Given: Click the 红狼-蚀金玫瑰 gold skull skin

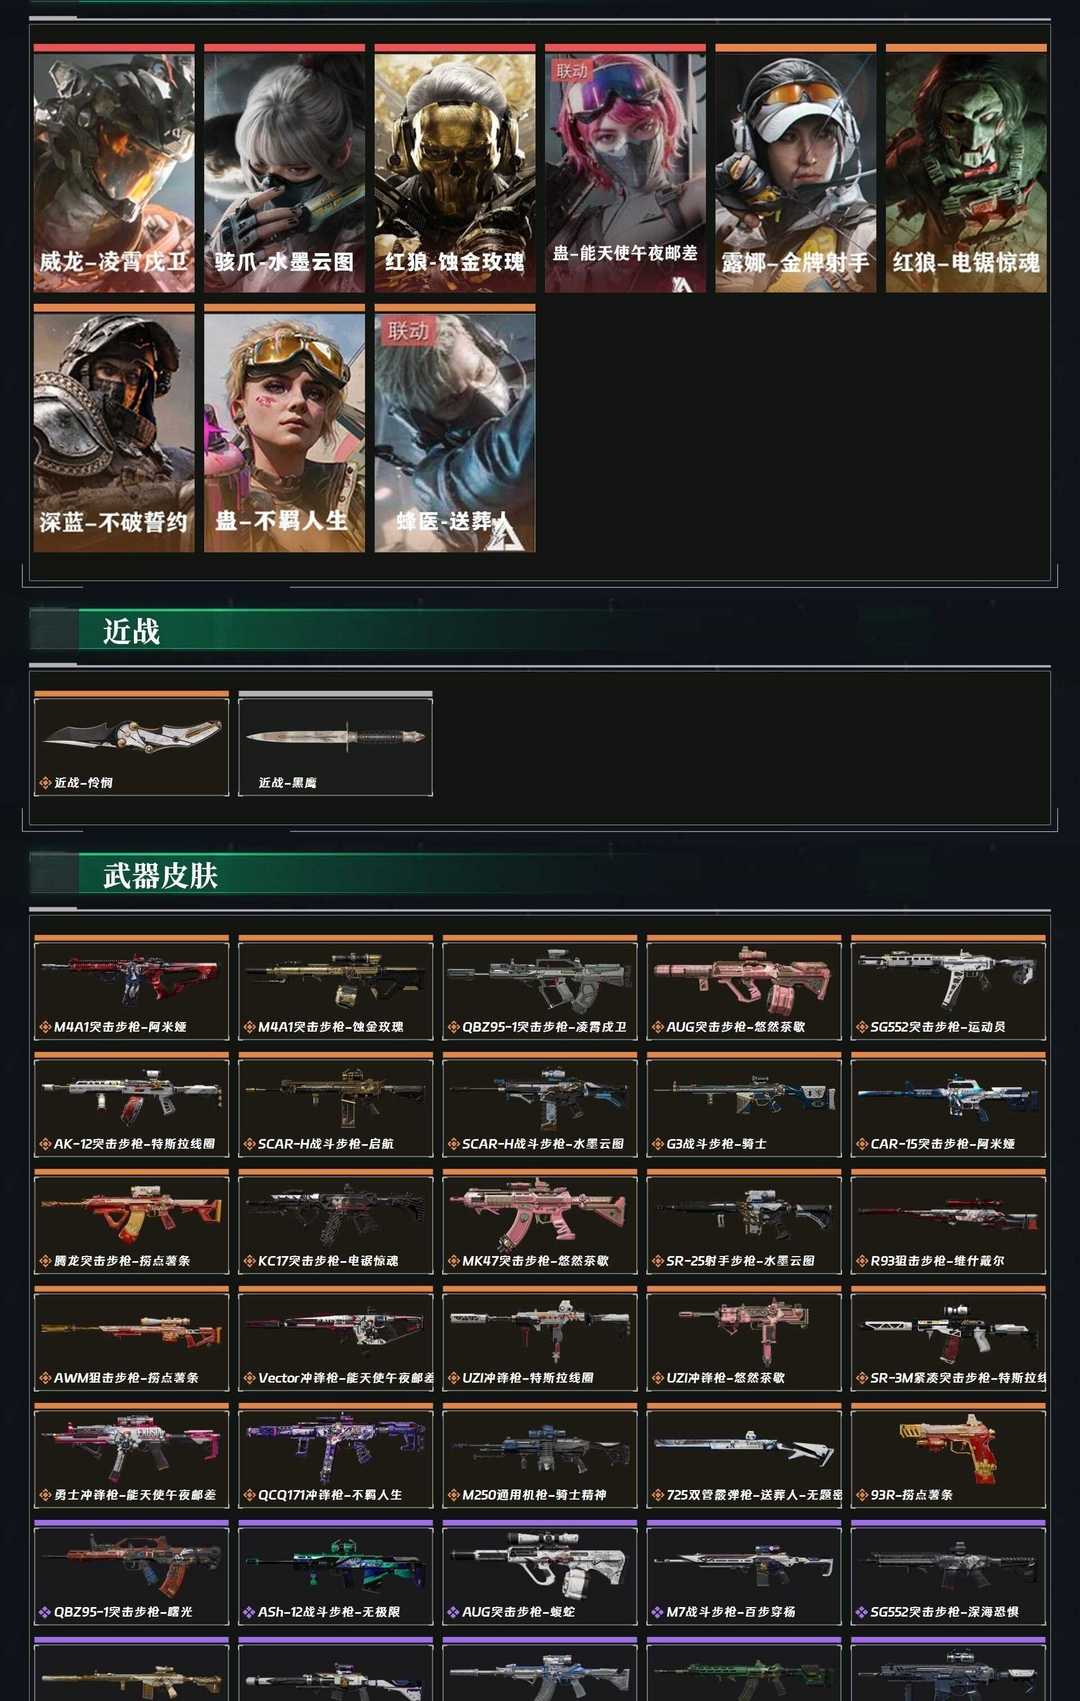Looking at the screenshot, I should pos(455,168).
